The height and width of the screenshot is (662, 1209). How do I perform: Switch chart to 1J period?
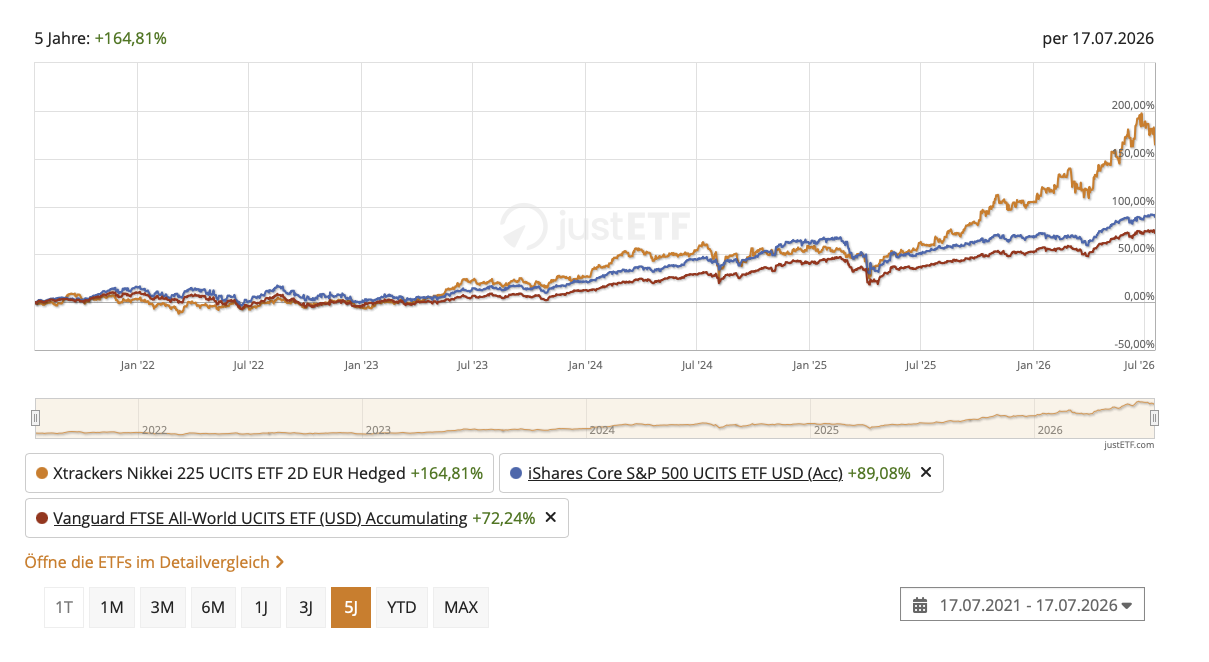(261, 607)
